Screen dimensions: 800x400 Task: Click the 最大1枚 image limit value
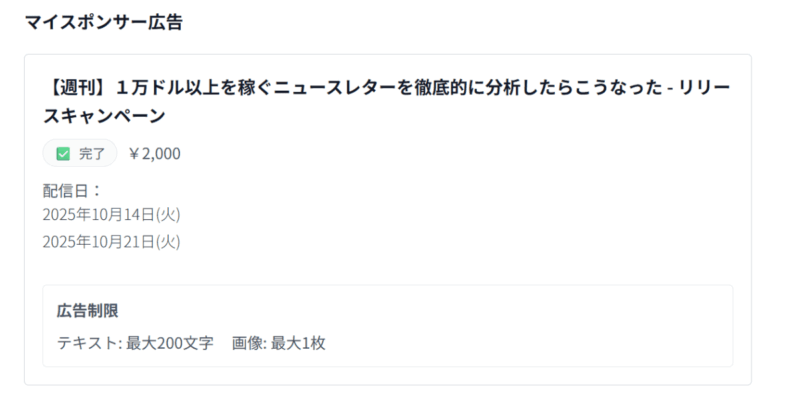click(x=298, y=343)
